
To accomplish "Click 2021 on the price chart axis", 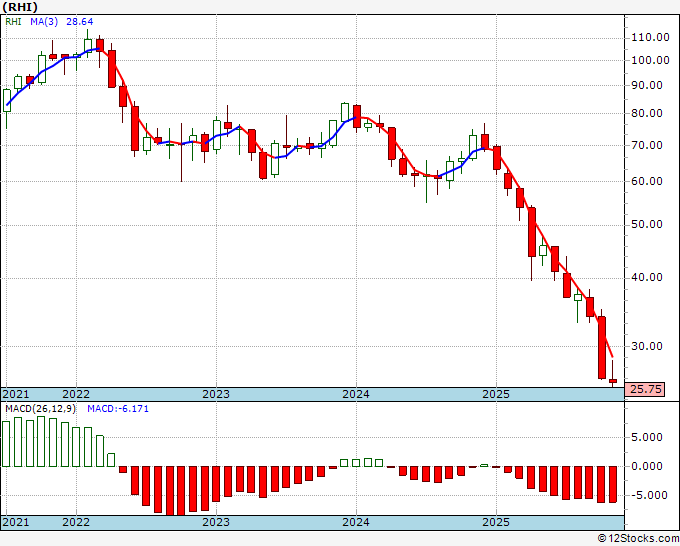I will coord(16,394).
